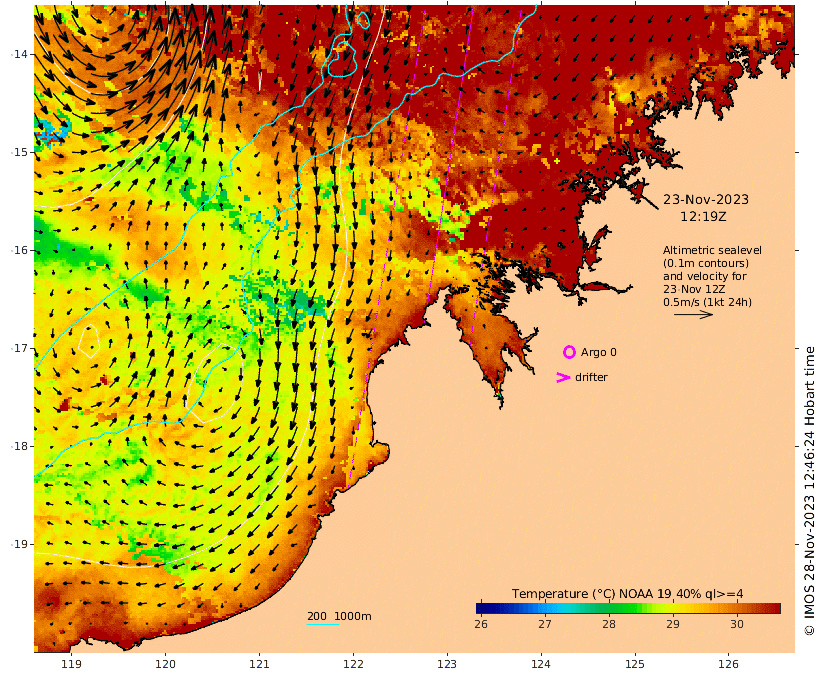Click the '200 1000m' depth contour label
820x680 pixels.
(x=339, y=616)
